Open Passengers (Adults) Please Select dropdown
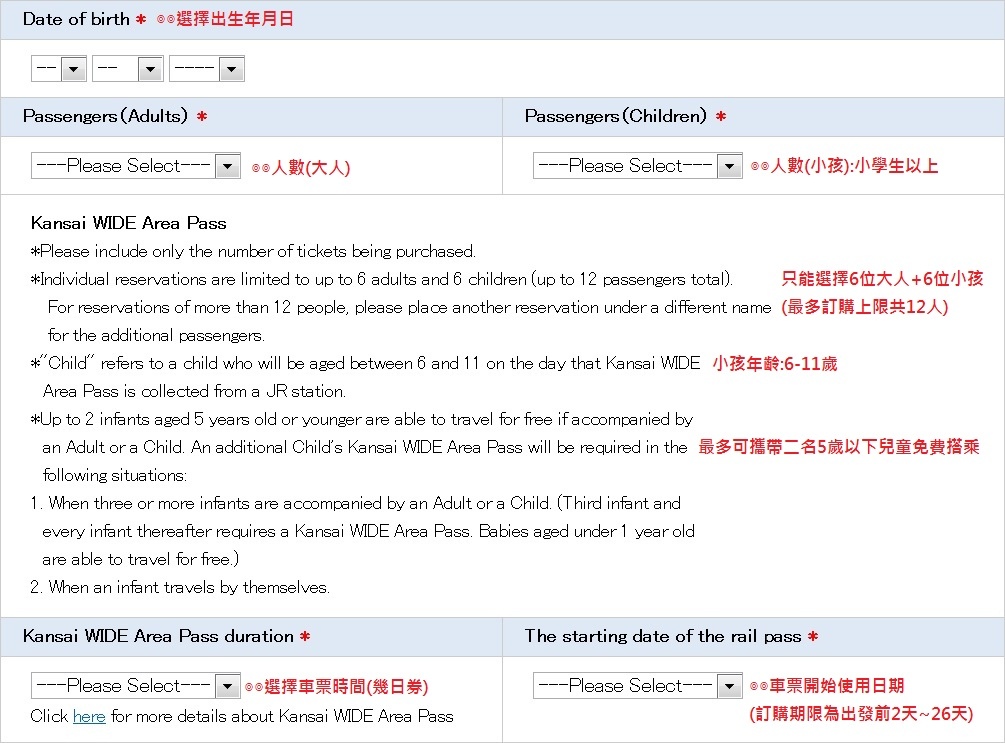 [x=135, y=166]
